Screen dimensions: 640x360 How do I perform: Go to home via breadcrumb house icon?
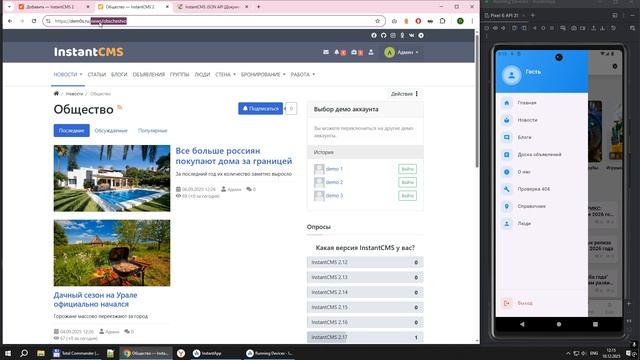click(x=56, y=93)
